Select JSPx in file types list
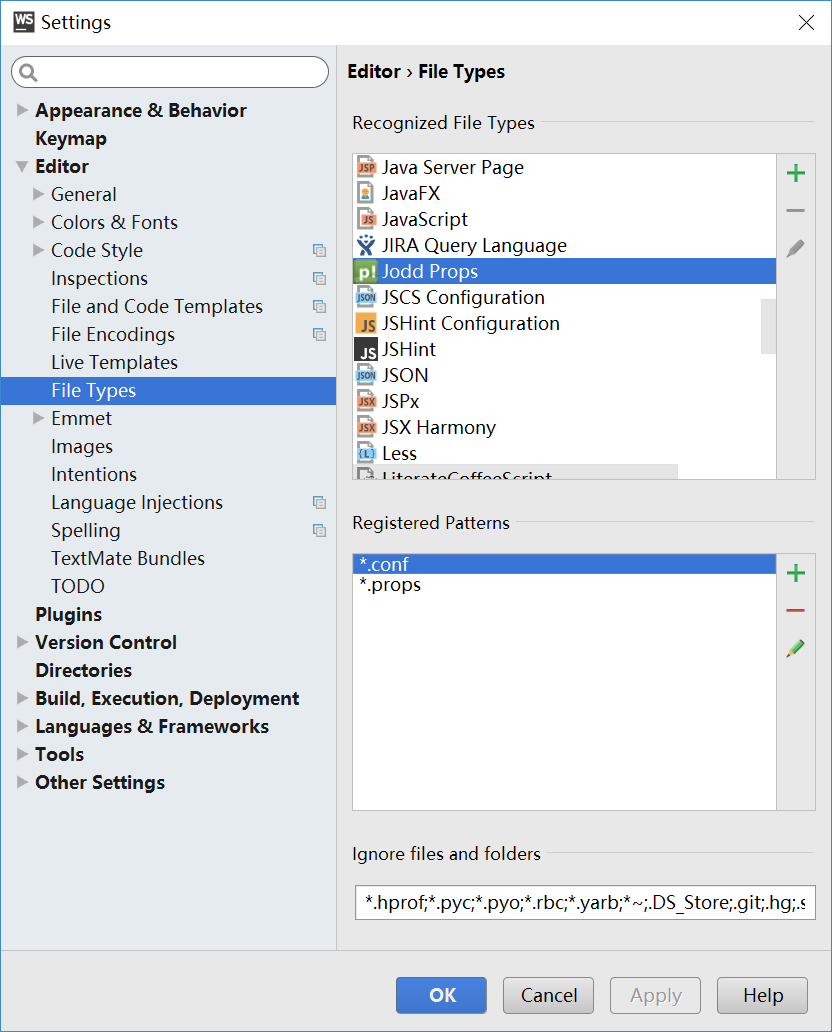The height and width of the screenshot is (1032, 832). coord(565,401)
